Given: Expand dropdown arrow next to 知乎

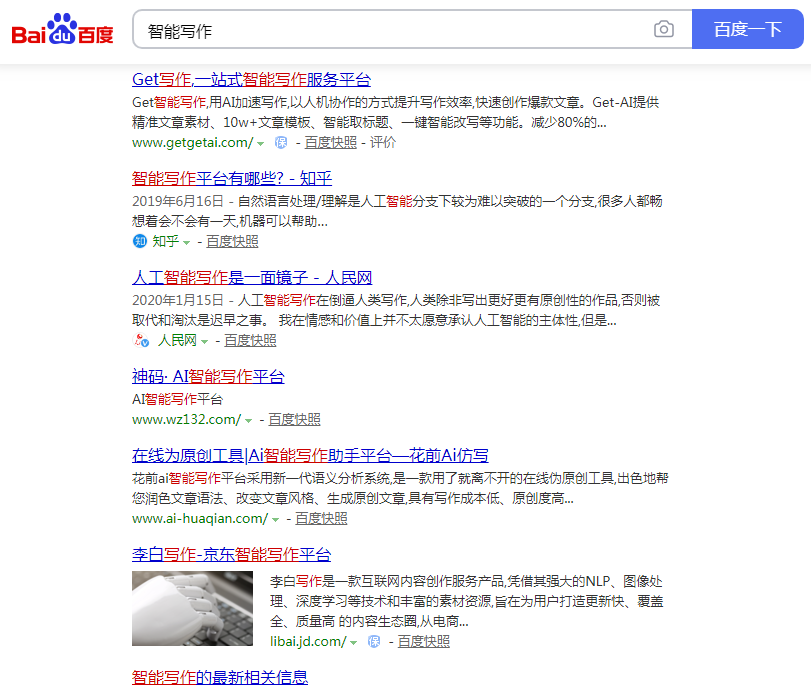Looking at the screenshot, I should [x=186, y=242].
